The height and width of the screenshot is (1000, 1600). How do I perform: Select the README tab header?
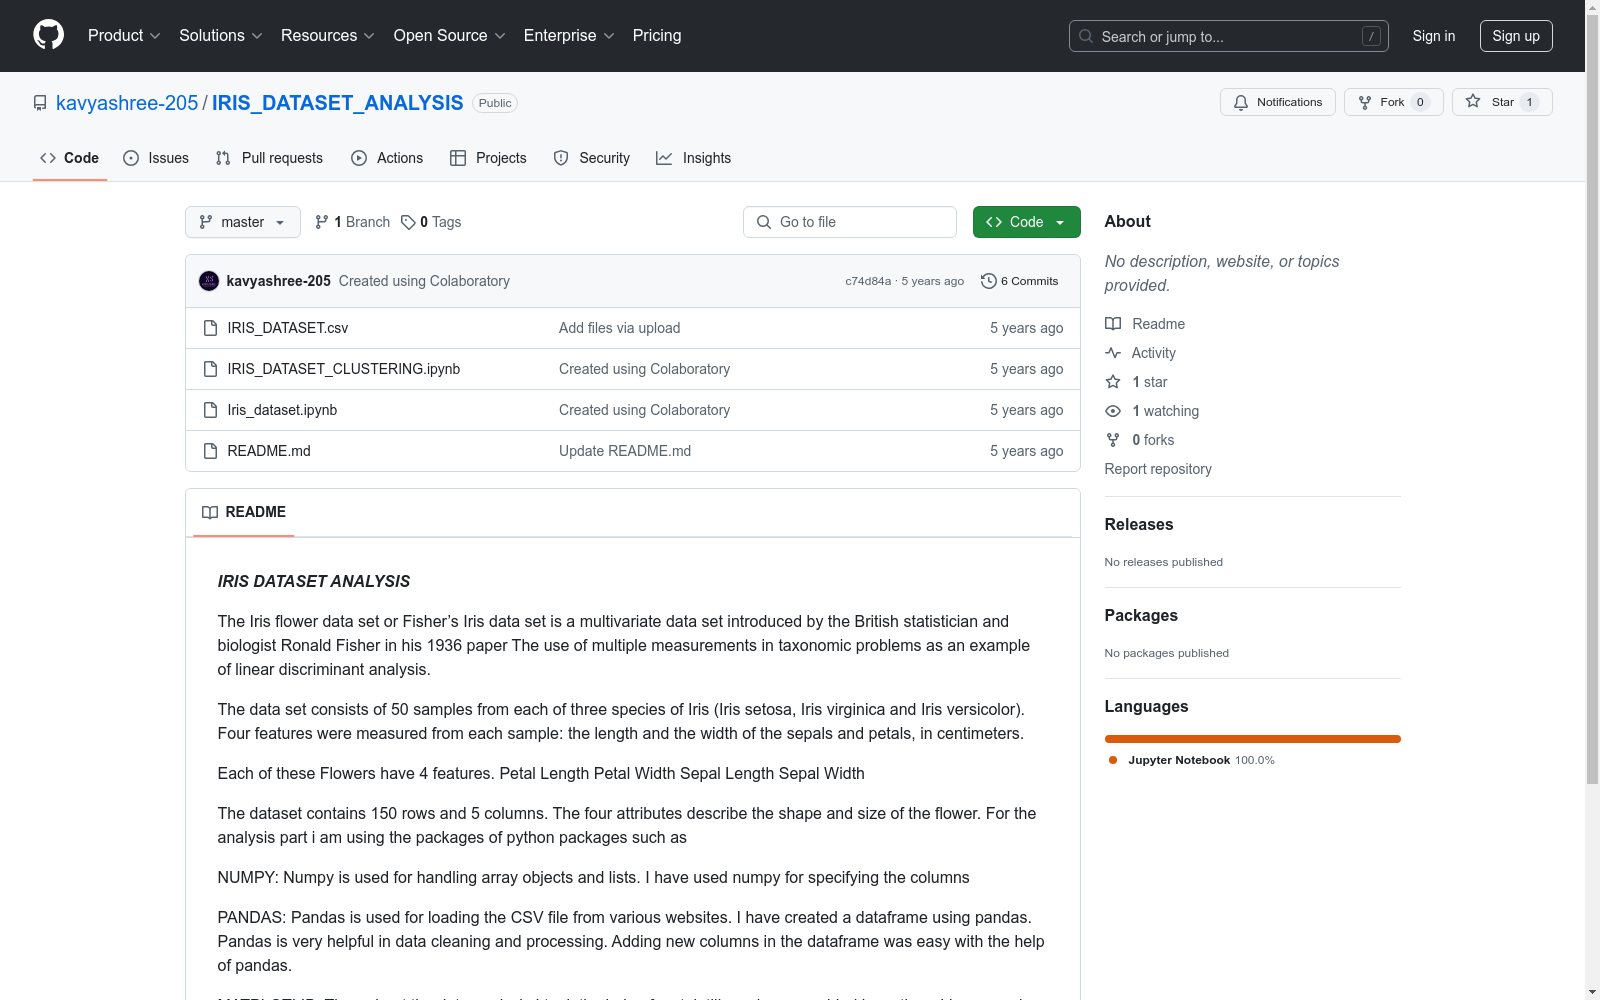click(x=244, y=512)
